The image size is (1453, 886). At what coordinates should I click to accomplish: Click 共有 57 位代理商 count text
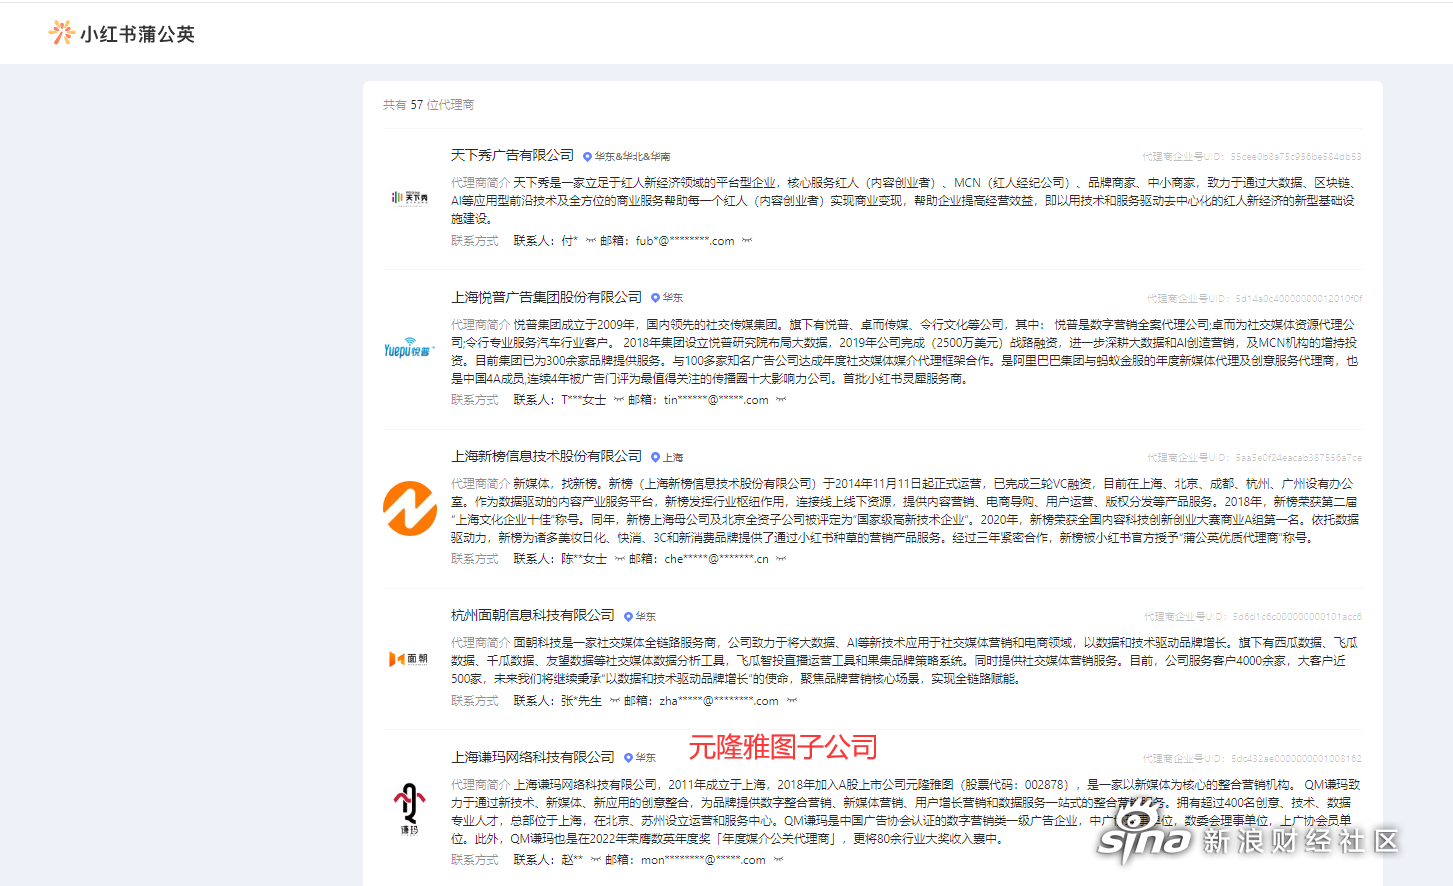428,105
